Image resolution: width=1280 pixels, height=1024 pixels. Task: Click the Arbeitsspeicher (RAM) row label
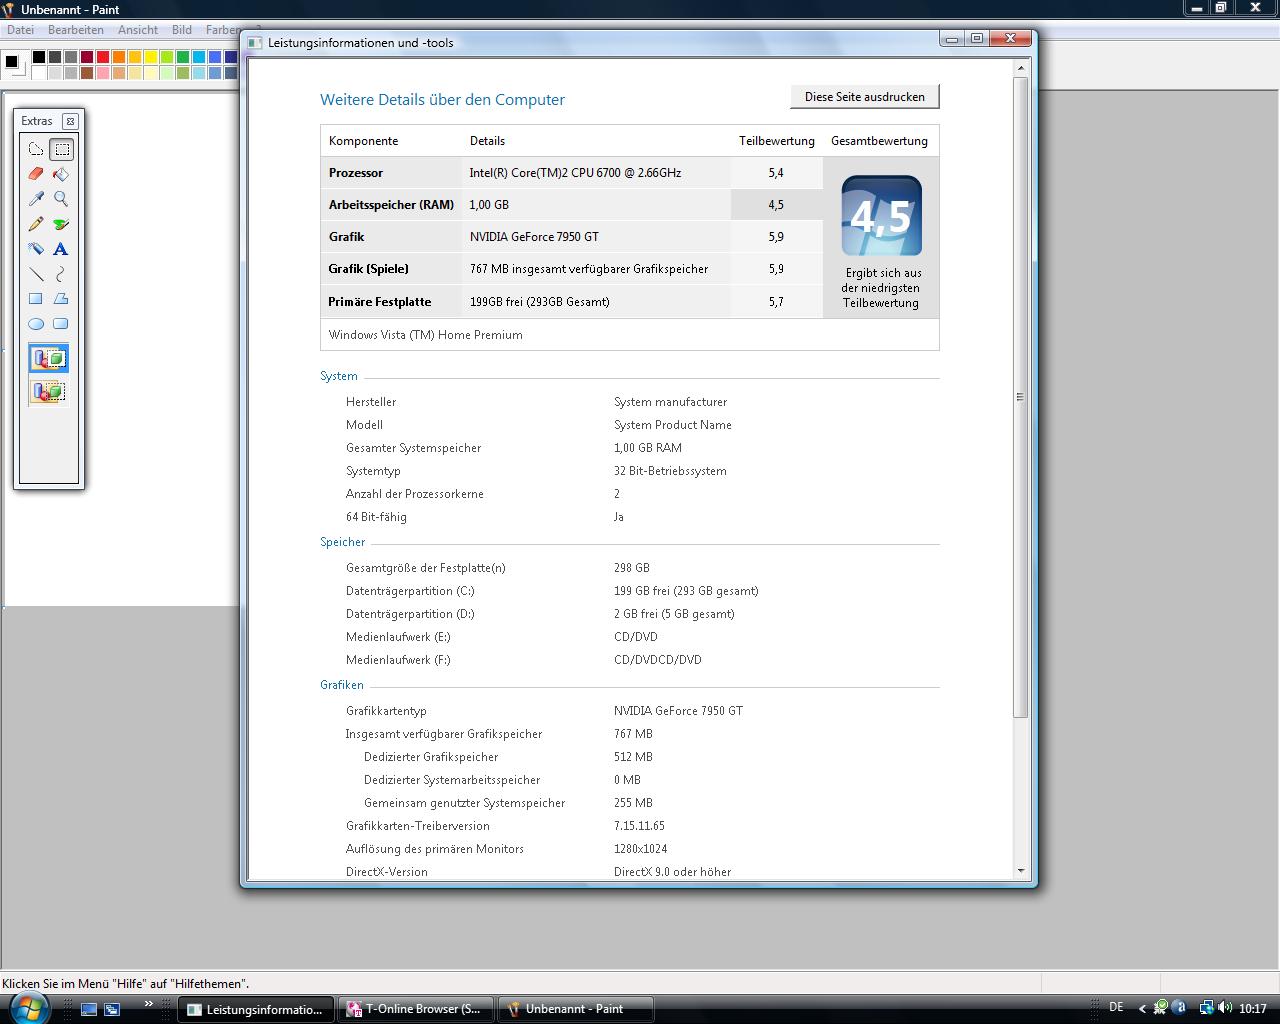(391, 205)
